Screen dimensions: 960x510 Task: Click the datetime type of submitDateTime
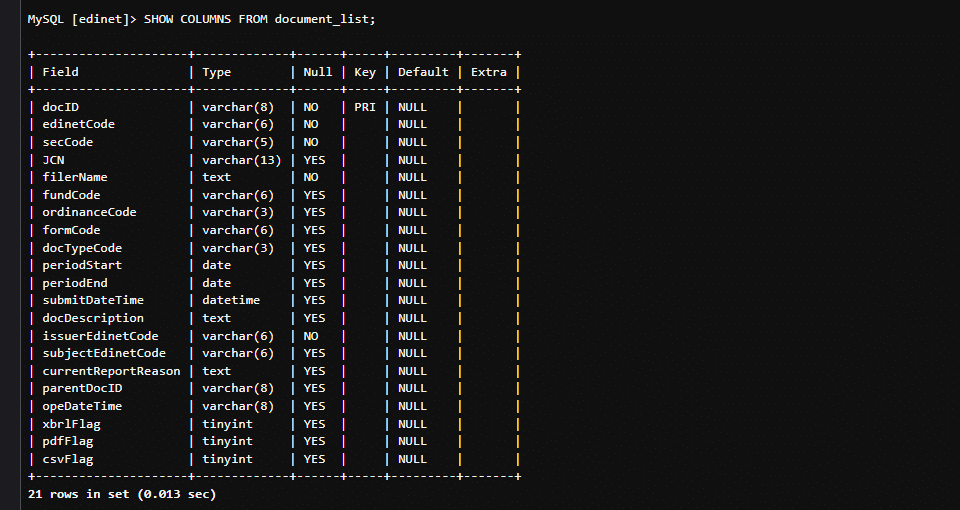pos(231,300)
